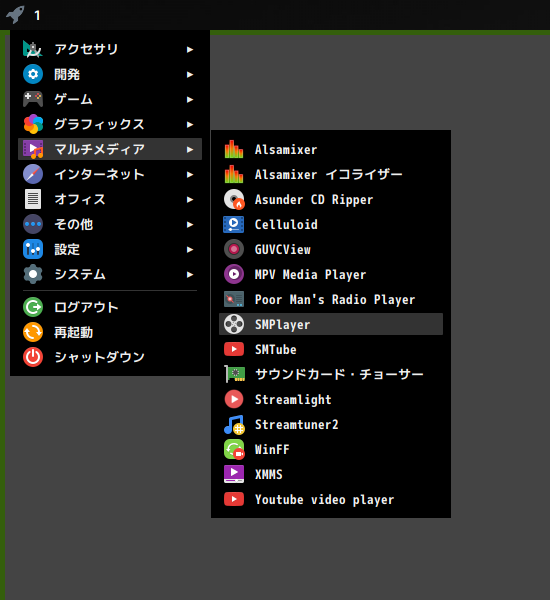Screen dimensions: 550x600
Task: Click the Asunder CD Ripper disc icon
Action: [234, 199]
